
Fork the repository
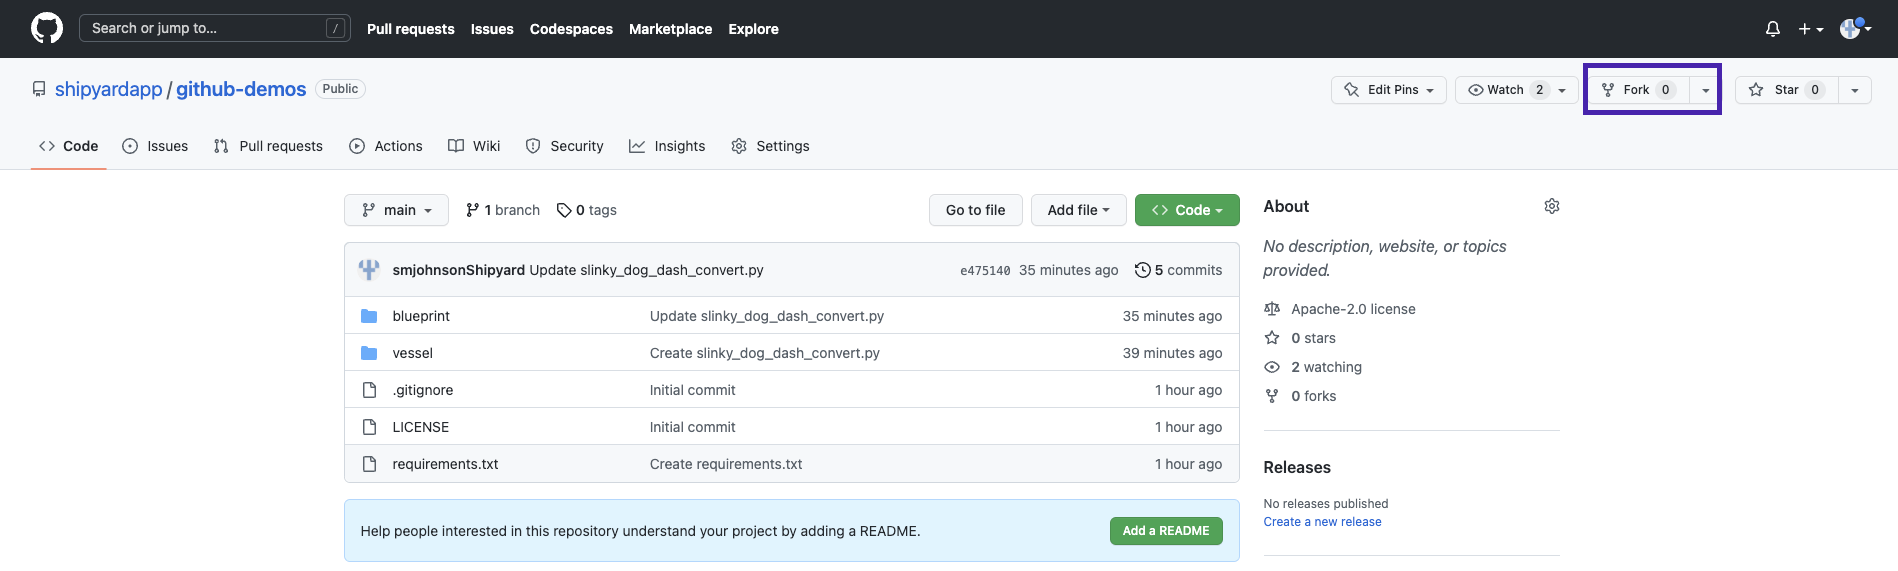pos(1639,90)
